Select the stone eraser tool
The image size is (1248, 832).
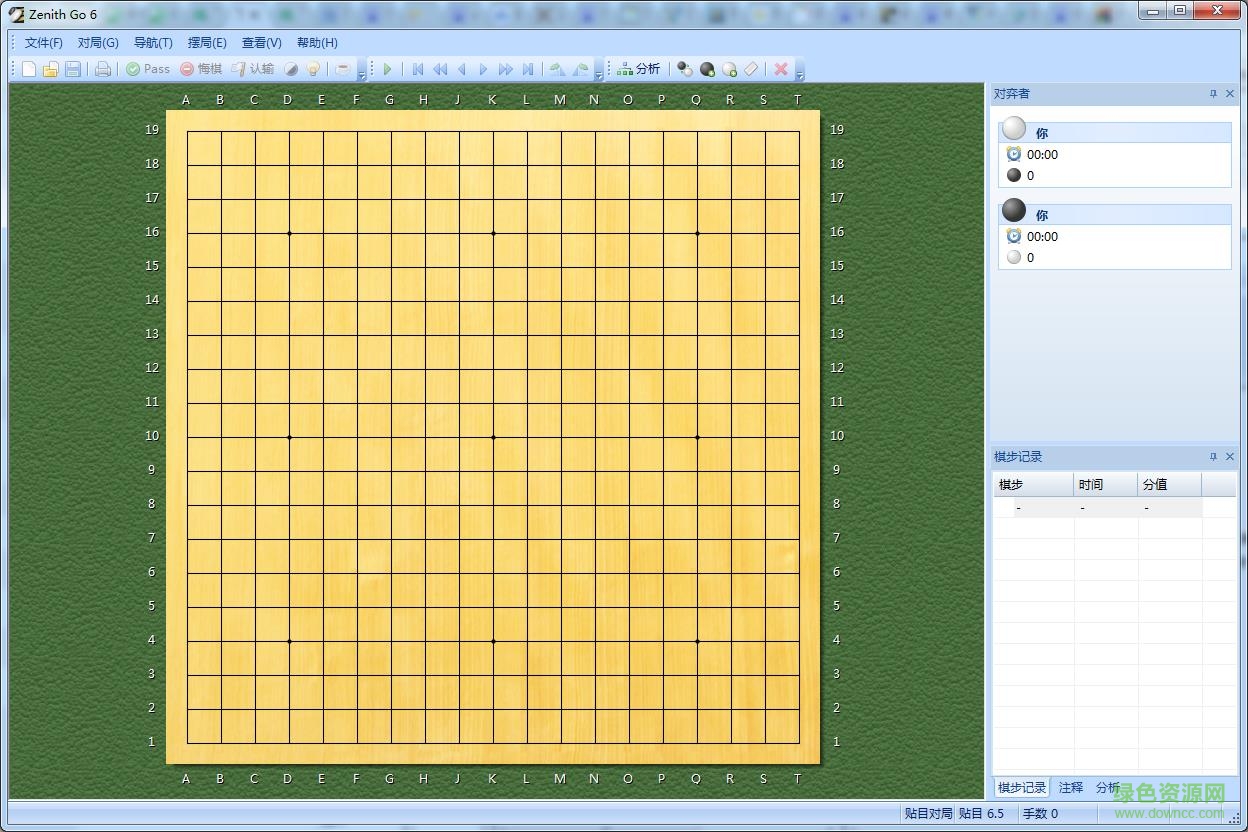752,69
